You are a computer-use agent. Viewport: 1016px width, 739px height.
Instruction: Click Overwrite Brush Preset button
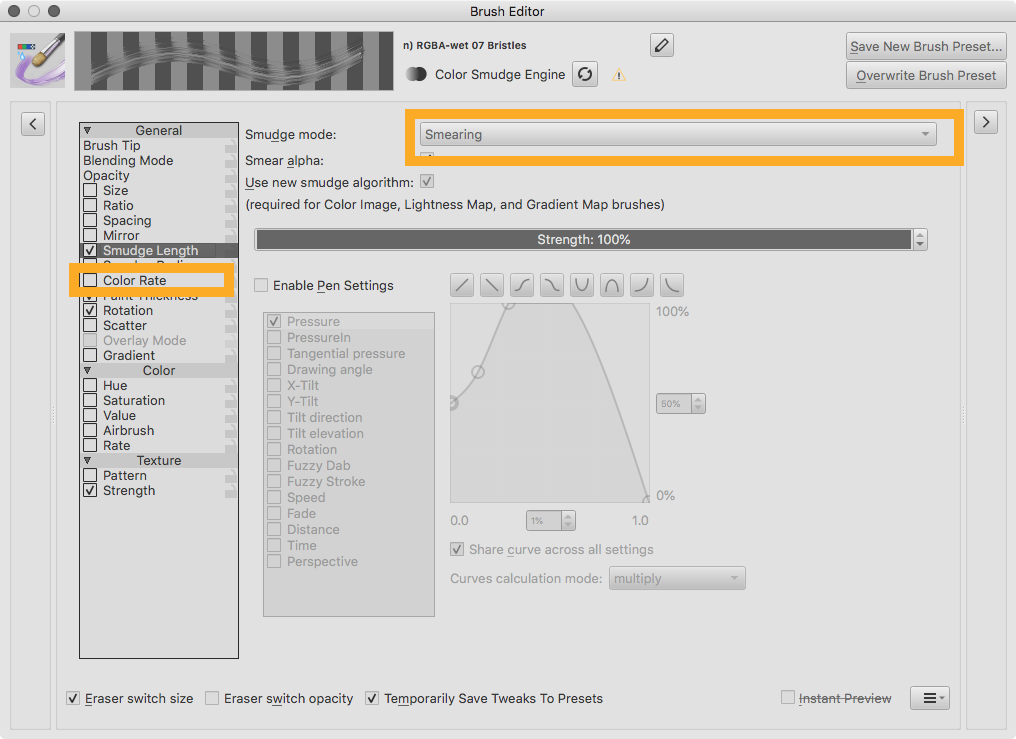[926, 75]
